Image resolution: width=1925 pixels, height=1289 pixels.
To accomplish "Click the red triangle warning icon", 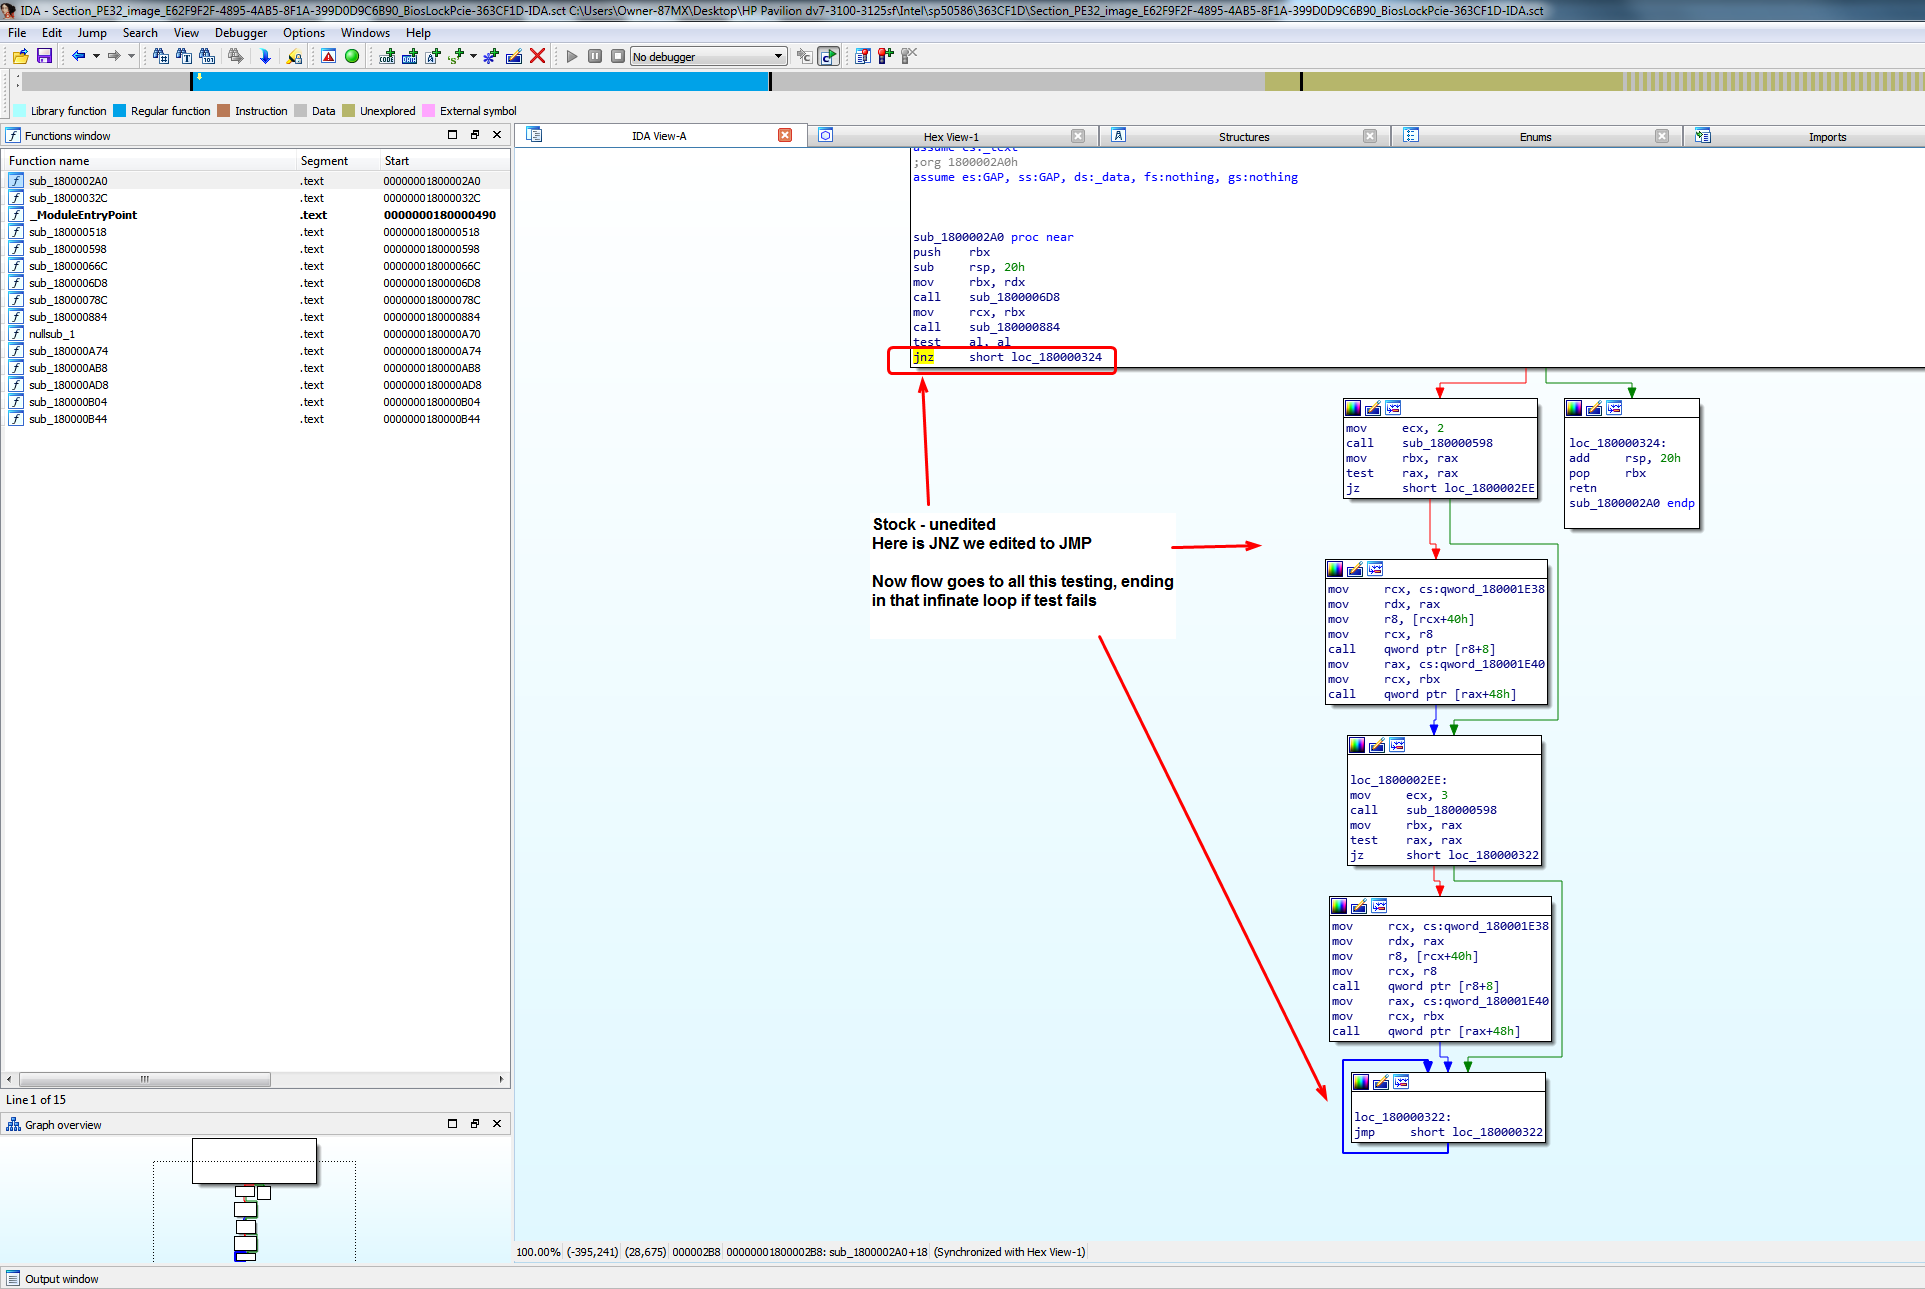I will (x=328, y=56).
